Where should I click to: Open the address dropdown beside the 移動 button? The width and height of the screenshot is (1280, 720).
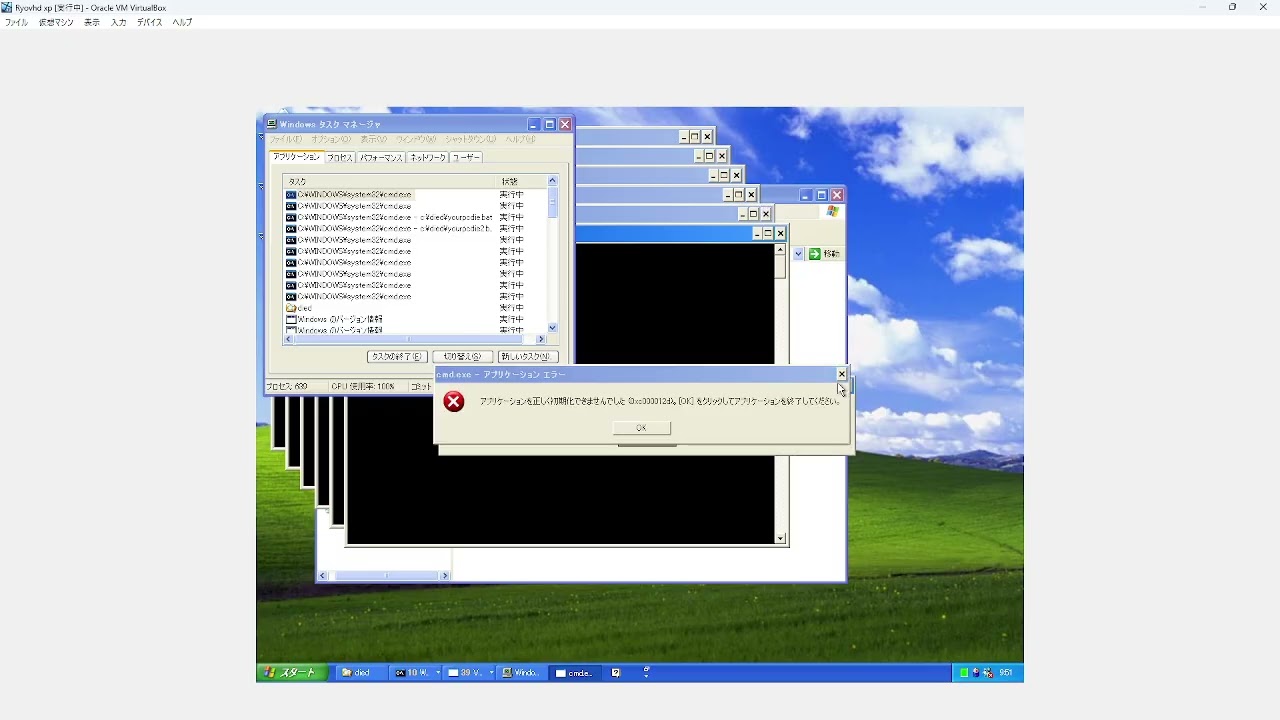(x=799, y=254)
